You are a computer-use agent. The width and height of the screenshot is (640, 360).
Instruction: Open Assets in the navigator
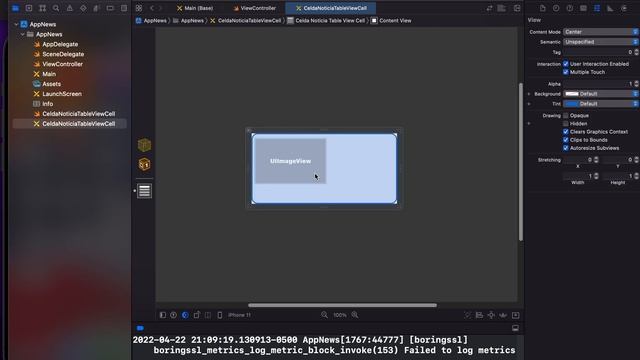point(51,84)
